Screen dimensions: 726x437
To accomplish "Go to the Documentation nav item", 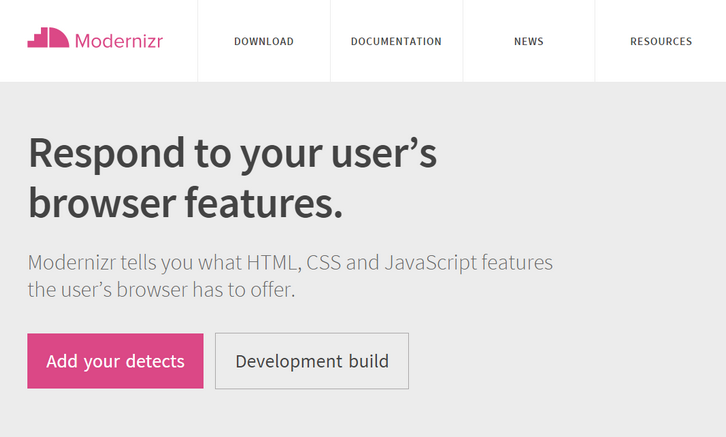I will coord(396,42).
